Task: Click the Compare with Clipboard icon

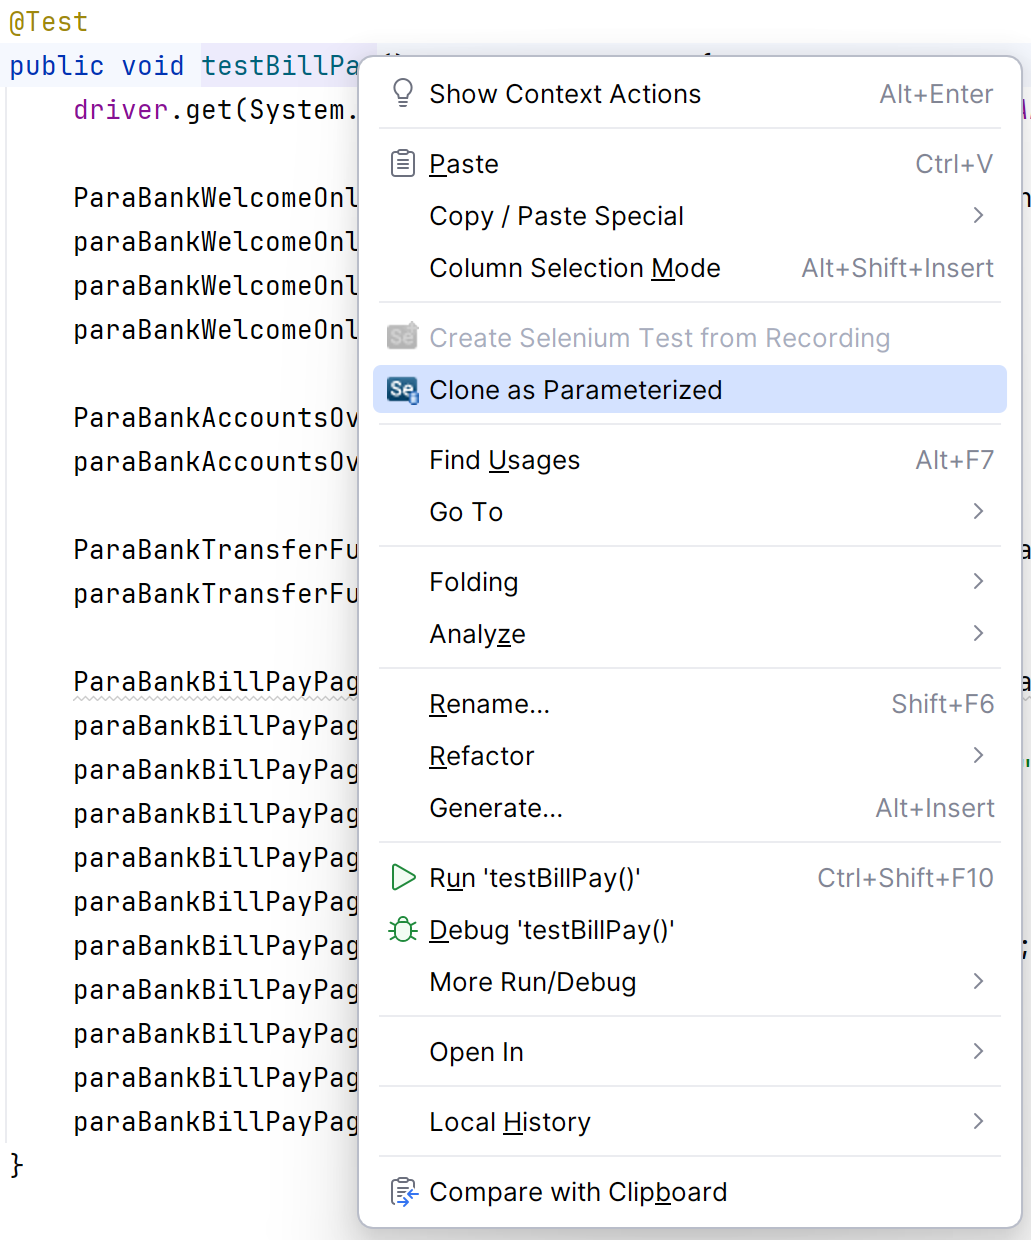Action: [403, 1192]
